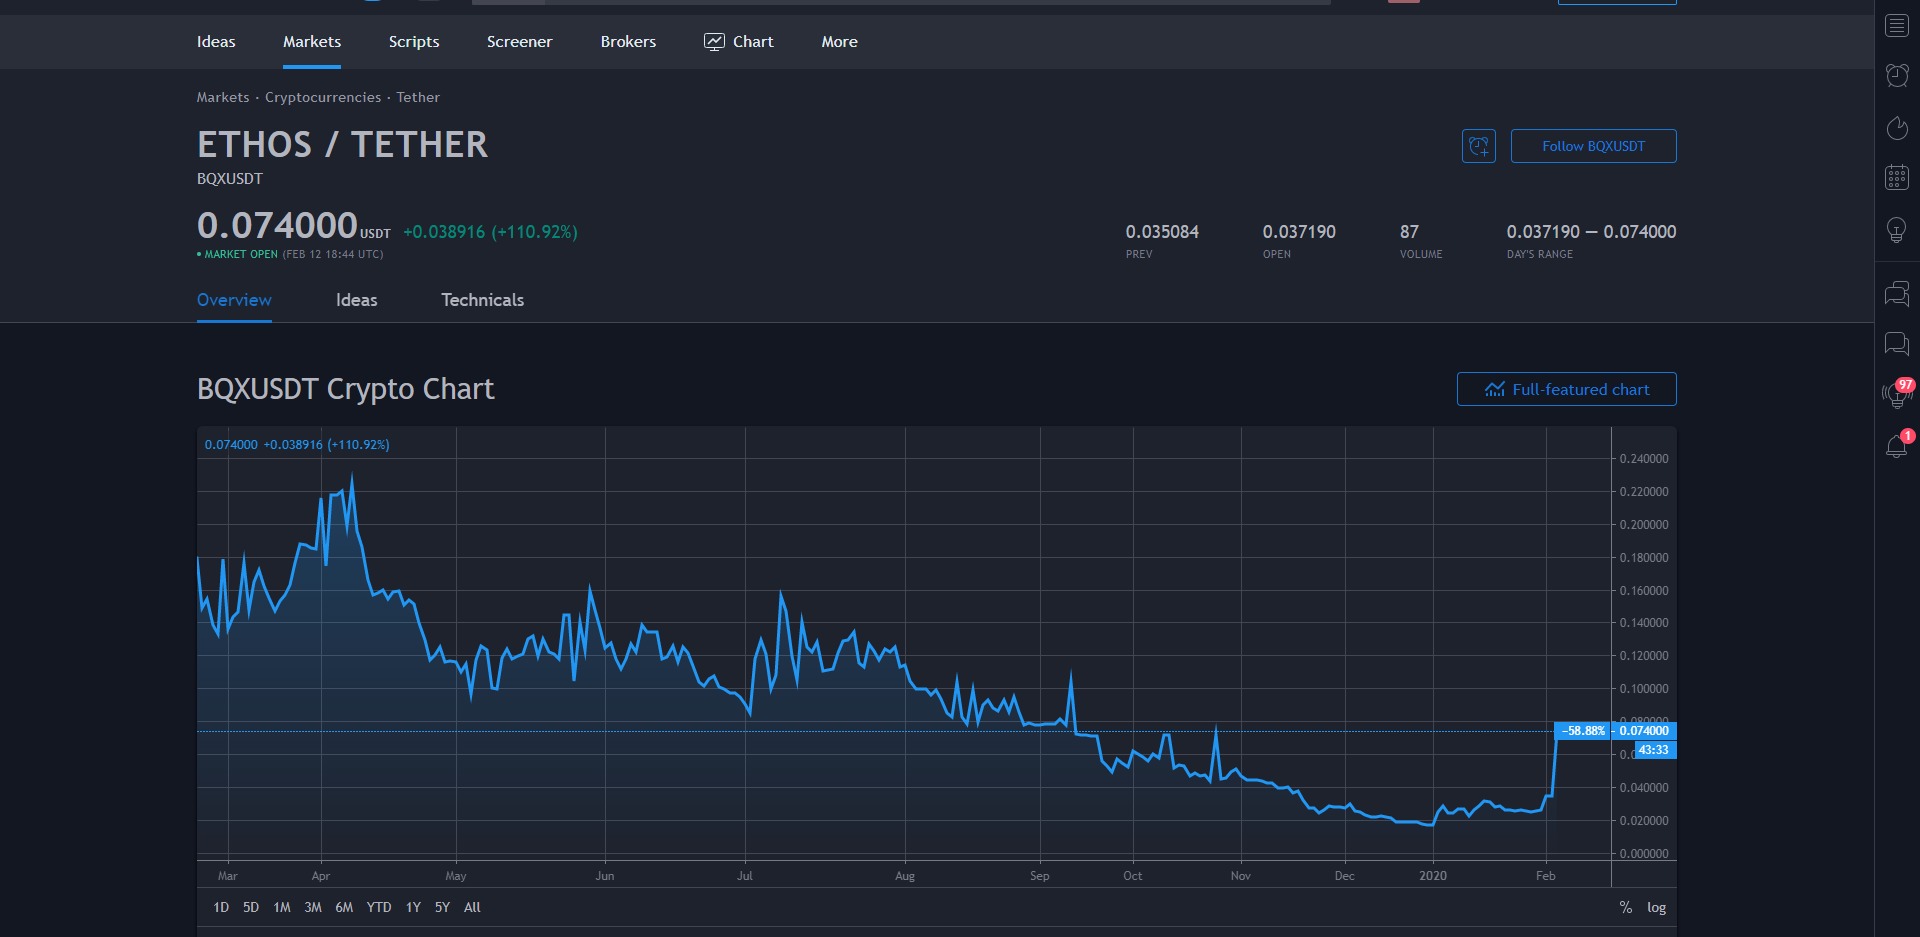The width and height of the screenshot is (1920, 937).
Task: Click the BQXUSDT Crypto Chart heading
Action: pos(346,389)
